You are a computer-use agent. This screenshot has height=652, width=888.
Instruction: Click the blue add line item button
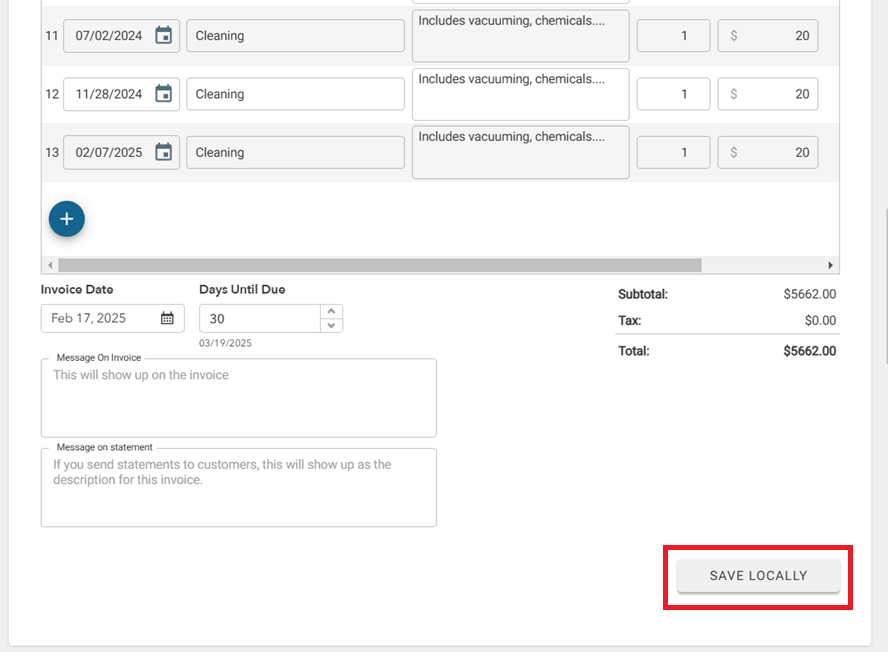point(67,219)
